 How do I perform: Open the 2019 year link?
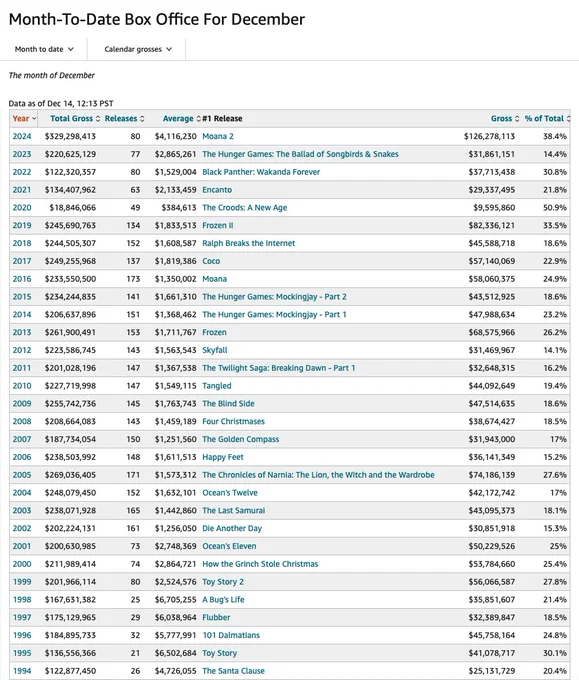(22, 225)
